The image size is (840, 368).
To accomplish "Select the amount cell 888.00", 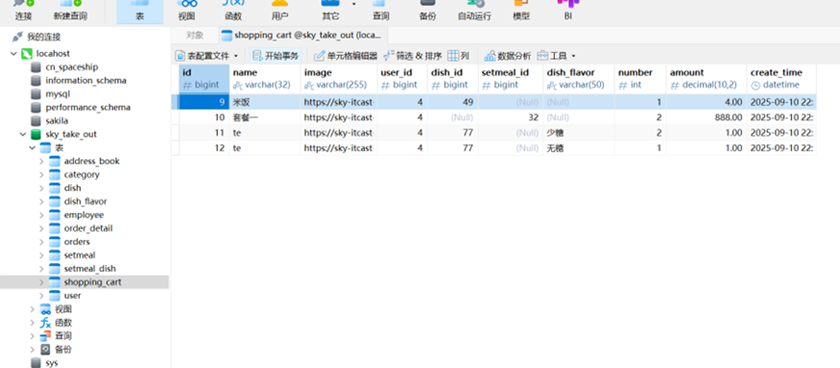I will [707, 117].
